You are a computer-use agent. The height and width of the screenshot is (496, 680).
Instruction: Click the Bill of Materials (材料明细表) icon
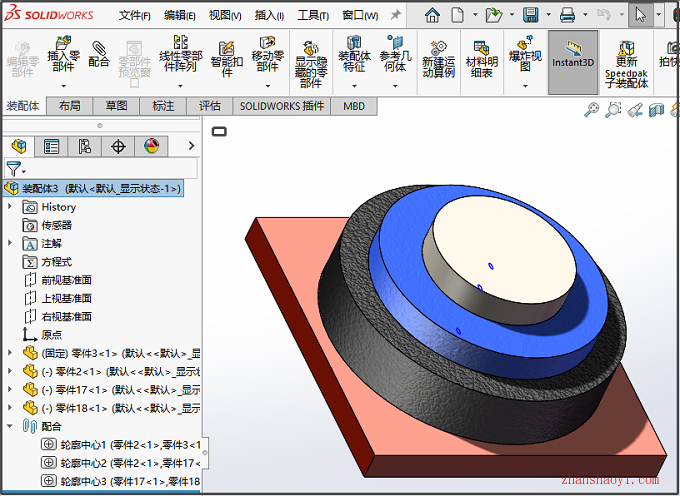click(481, 59)
